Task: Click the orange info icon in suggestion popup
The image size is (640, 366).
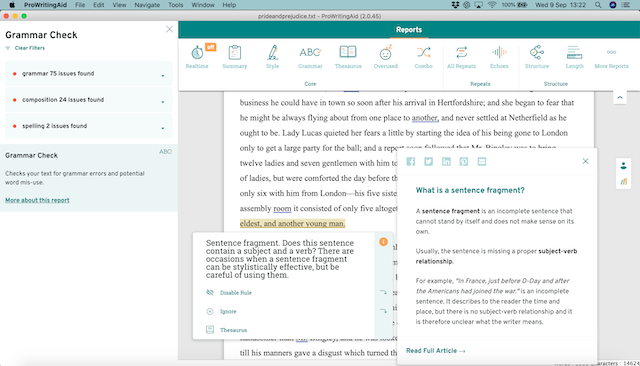Action: tap(383, 242)
